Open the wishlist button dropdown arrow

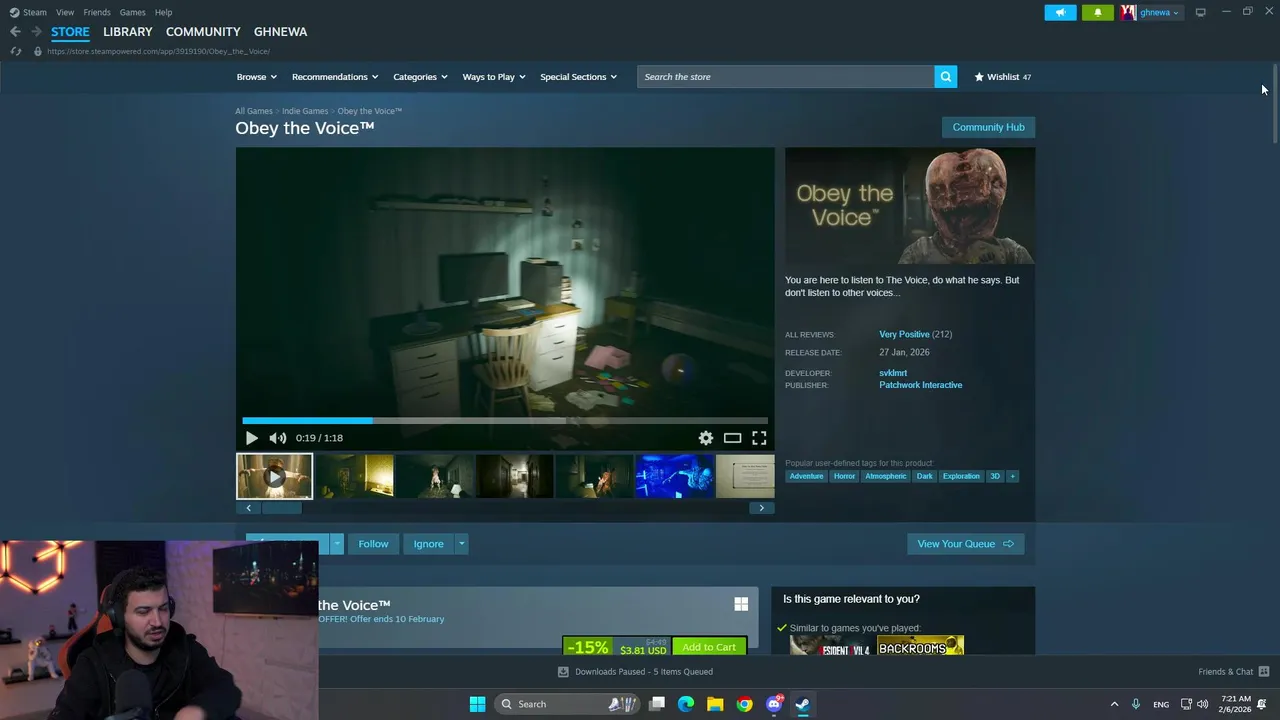(337, 544)
